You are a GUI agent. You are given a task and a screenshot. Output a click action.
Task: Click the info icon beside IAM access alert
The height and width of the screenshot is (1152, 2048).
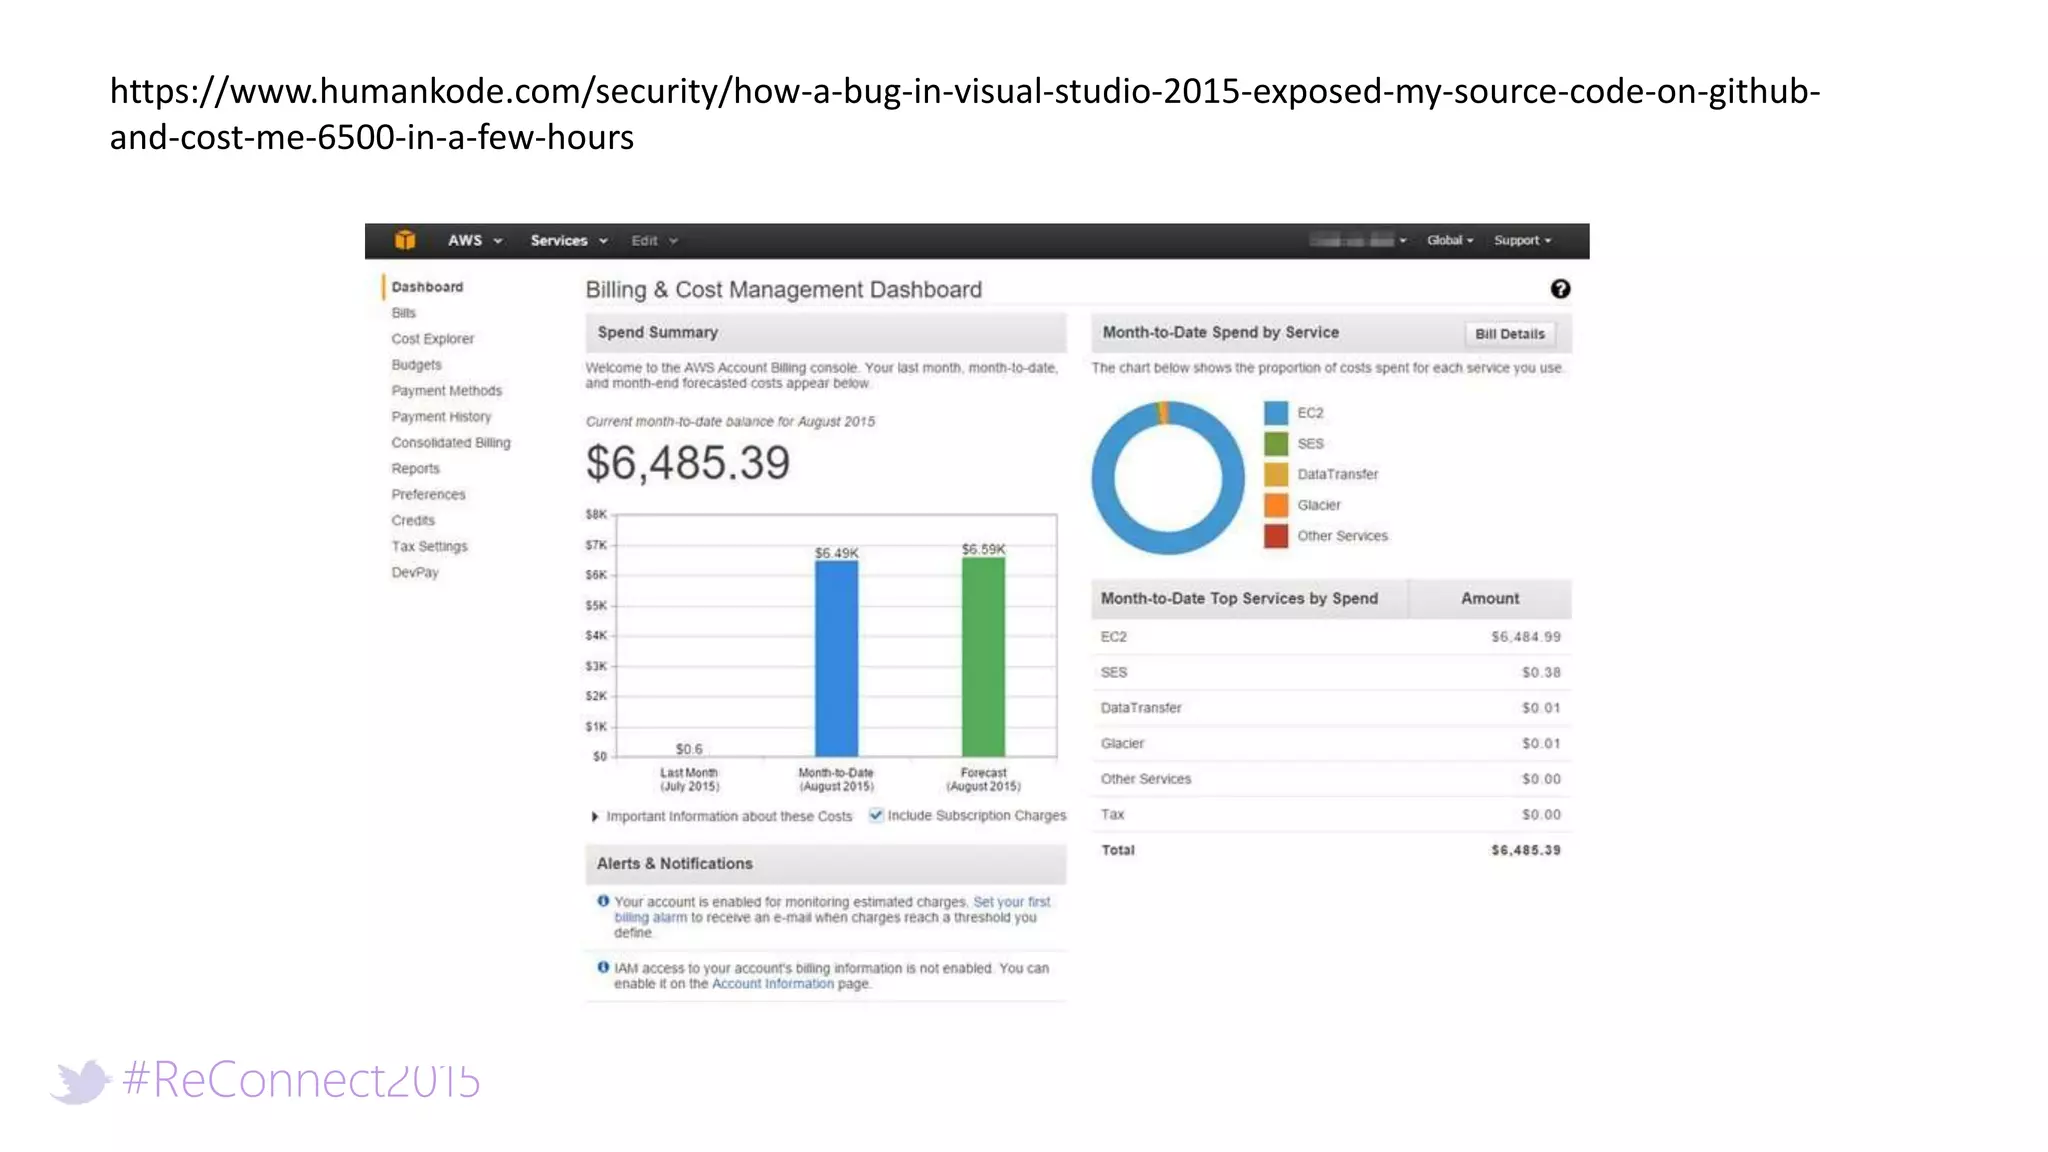[603, 967]
